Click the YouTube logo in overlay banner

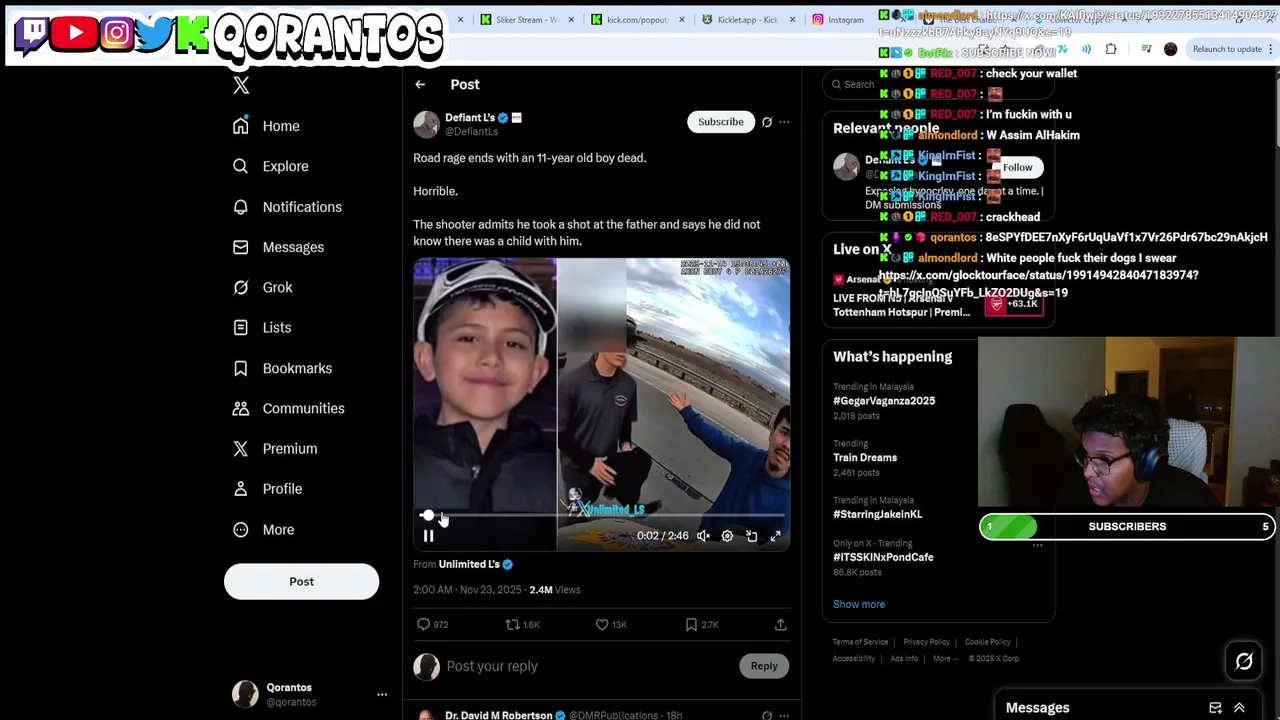click(75, 33)
